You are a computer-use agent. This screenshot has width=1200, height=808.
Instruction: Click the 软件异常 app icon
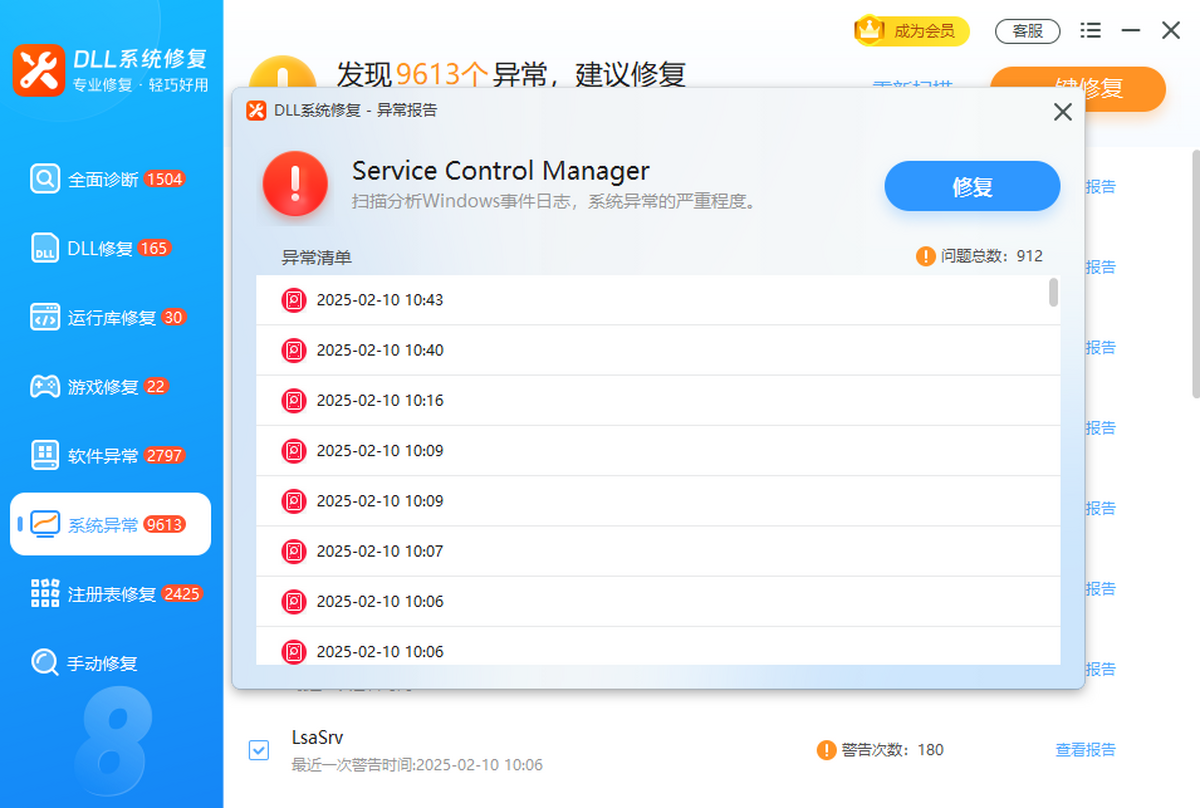45,455
